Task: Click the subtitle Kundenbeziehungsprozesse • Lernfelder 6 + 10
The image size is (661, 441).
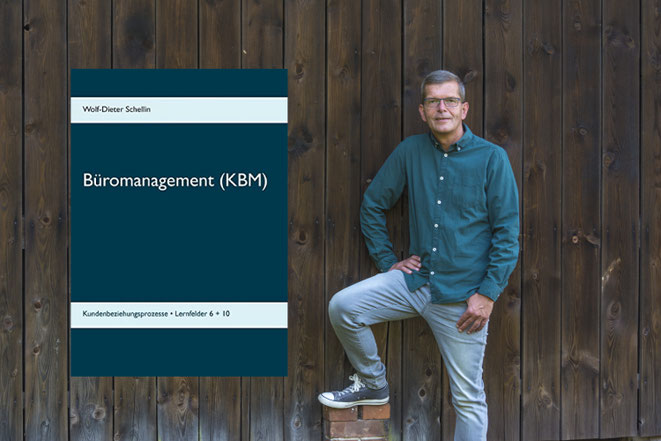Action: (x=156, y=314)
